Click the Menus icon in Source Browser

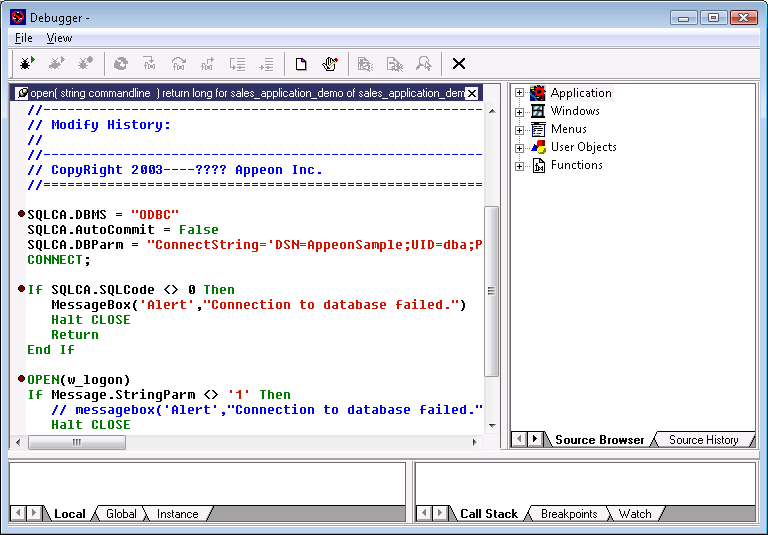tap(538, 129)
